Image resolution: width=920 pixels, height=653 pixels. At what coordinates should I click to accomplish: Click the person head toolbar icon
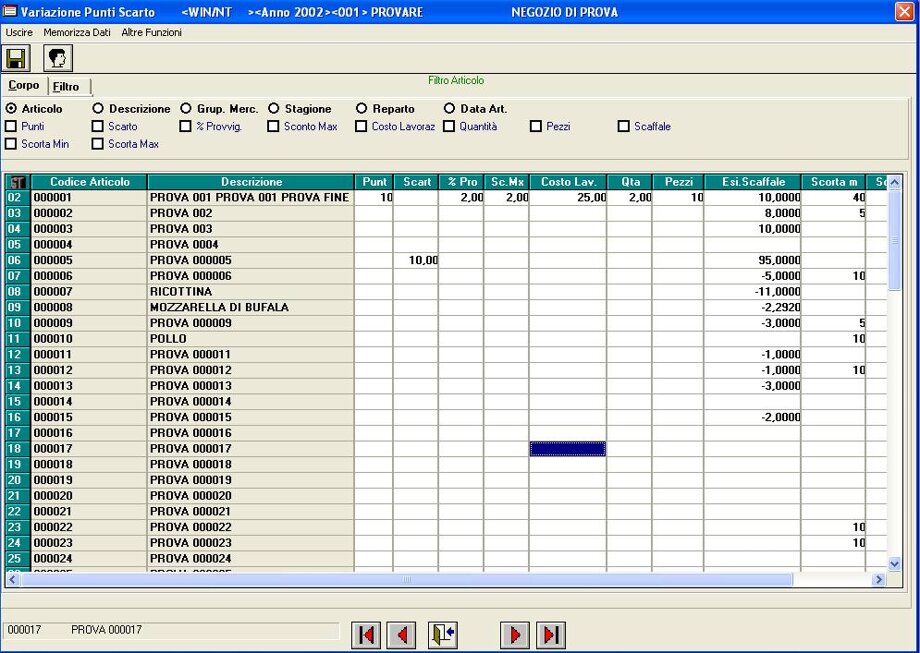pos(58,58)
